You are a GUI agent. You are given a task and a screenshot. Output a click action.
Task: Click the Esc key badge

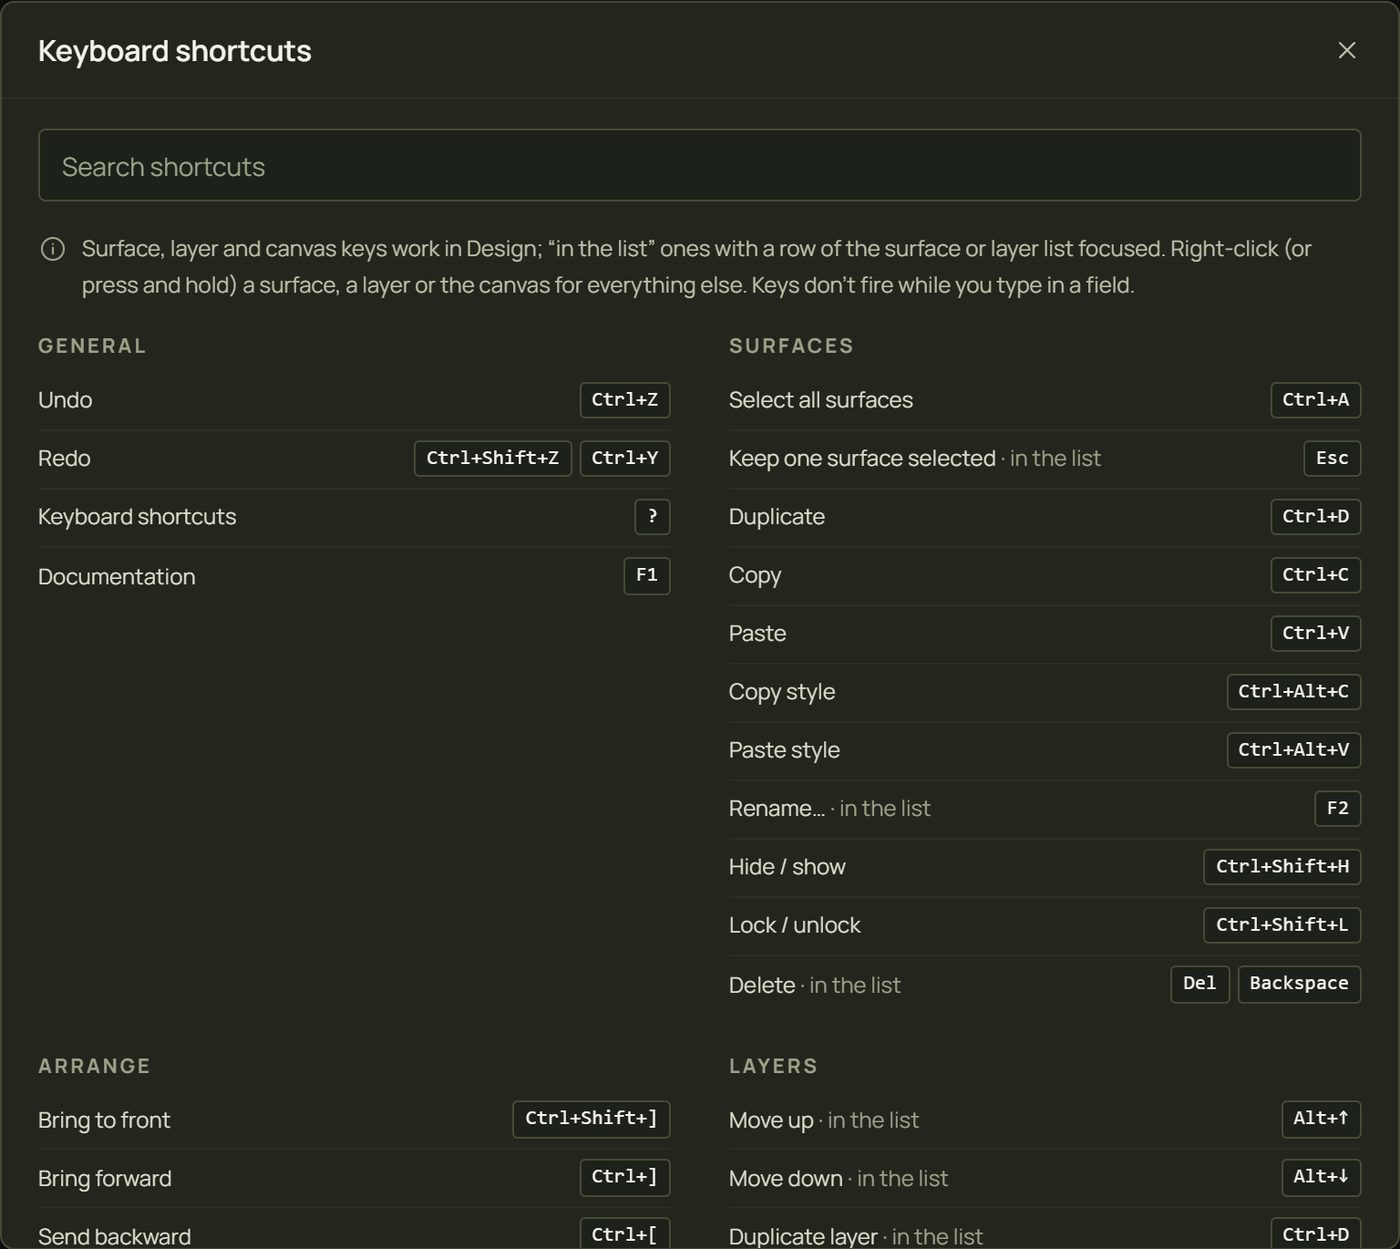pos(1332,458)
